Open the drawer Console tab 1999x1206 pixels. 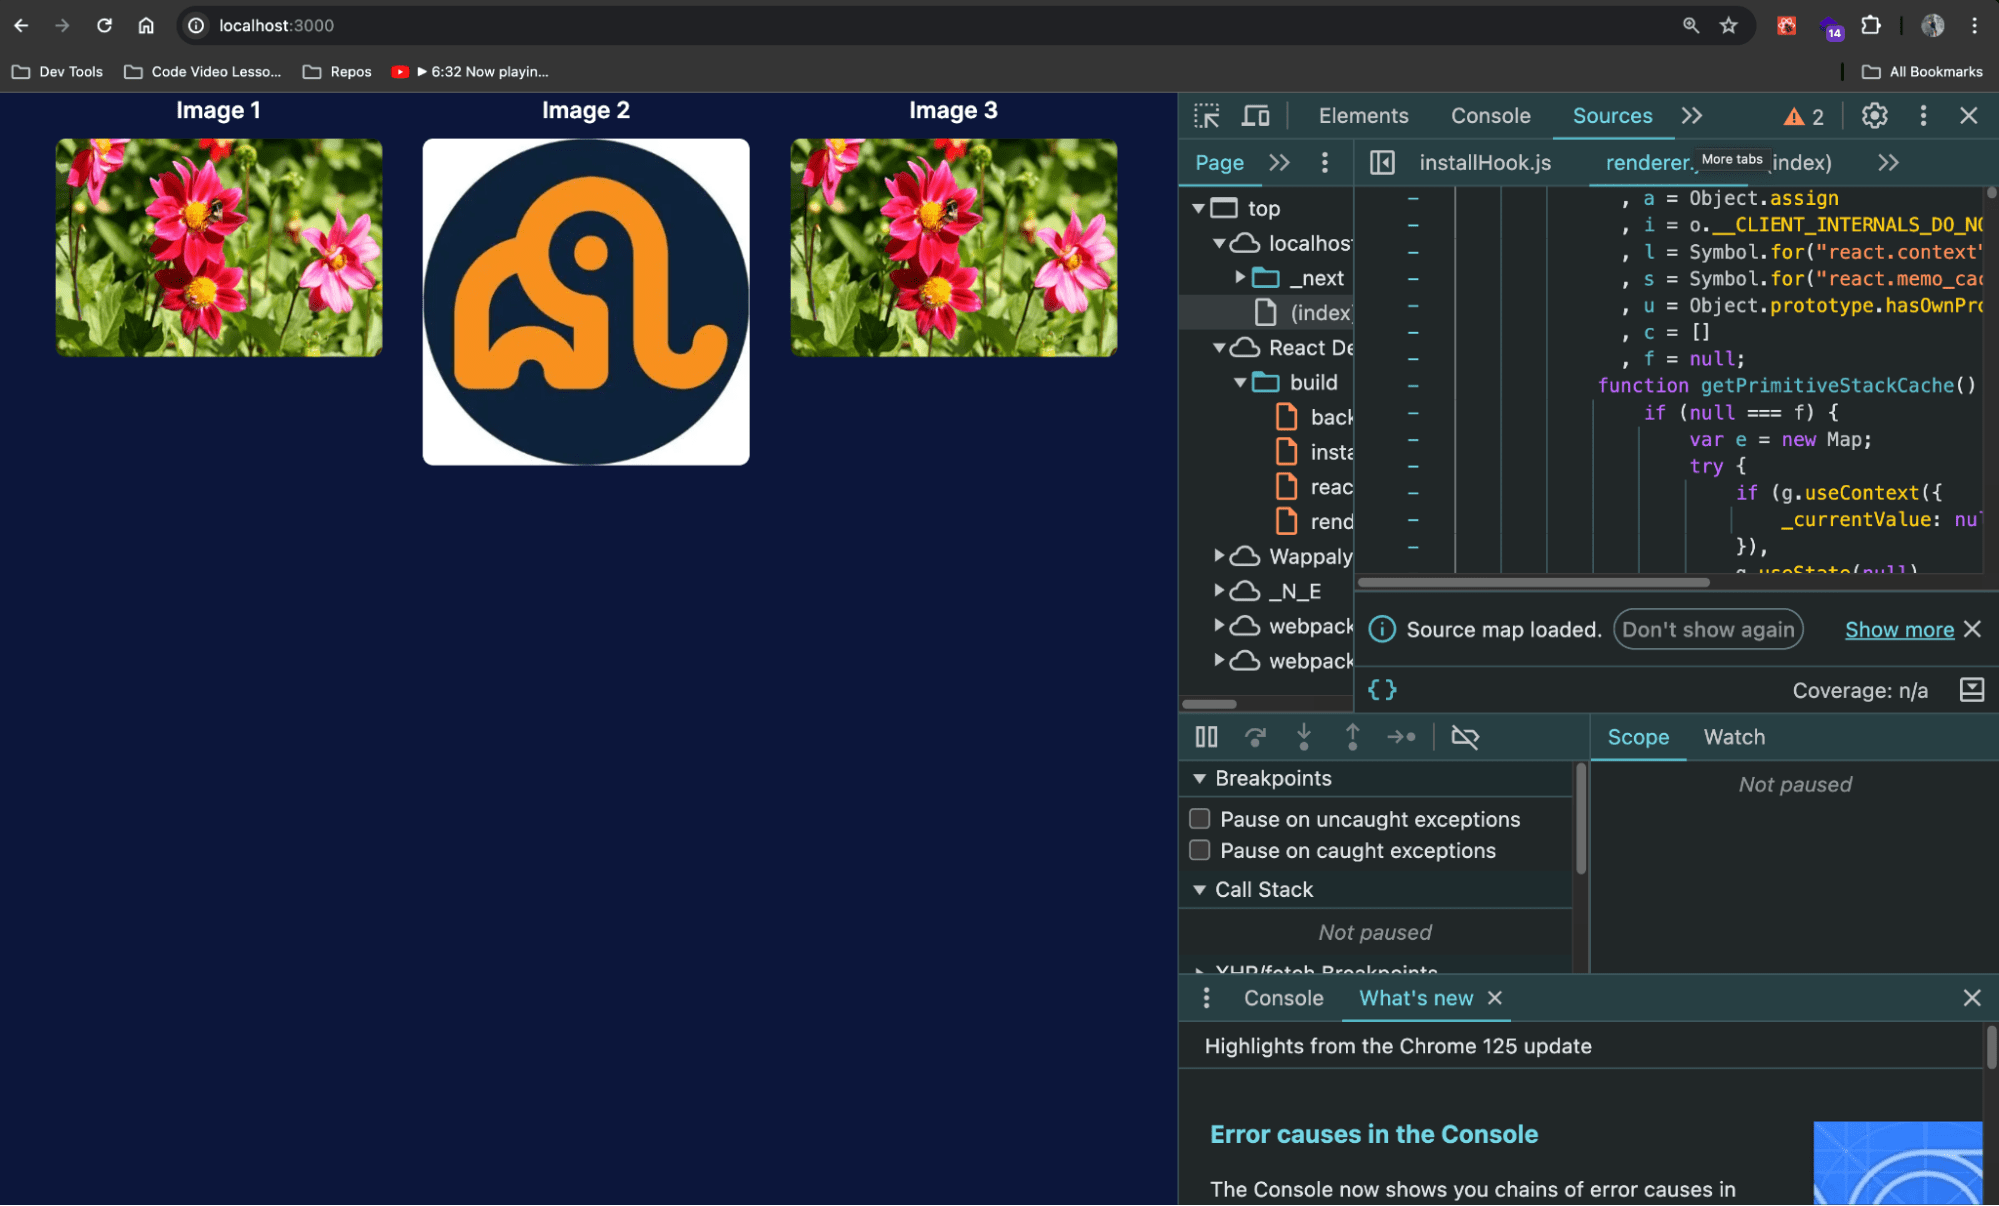1283,998
